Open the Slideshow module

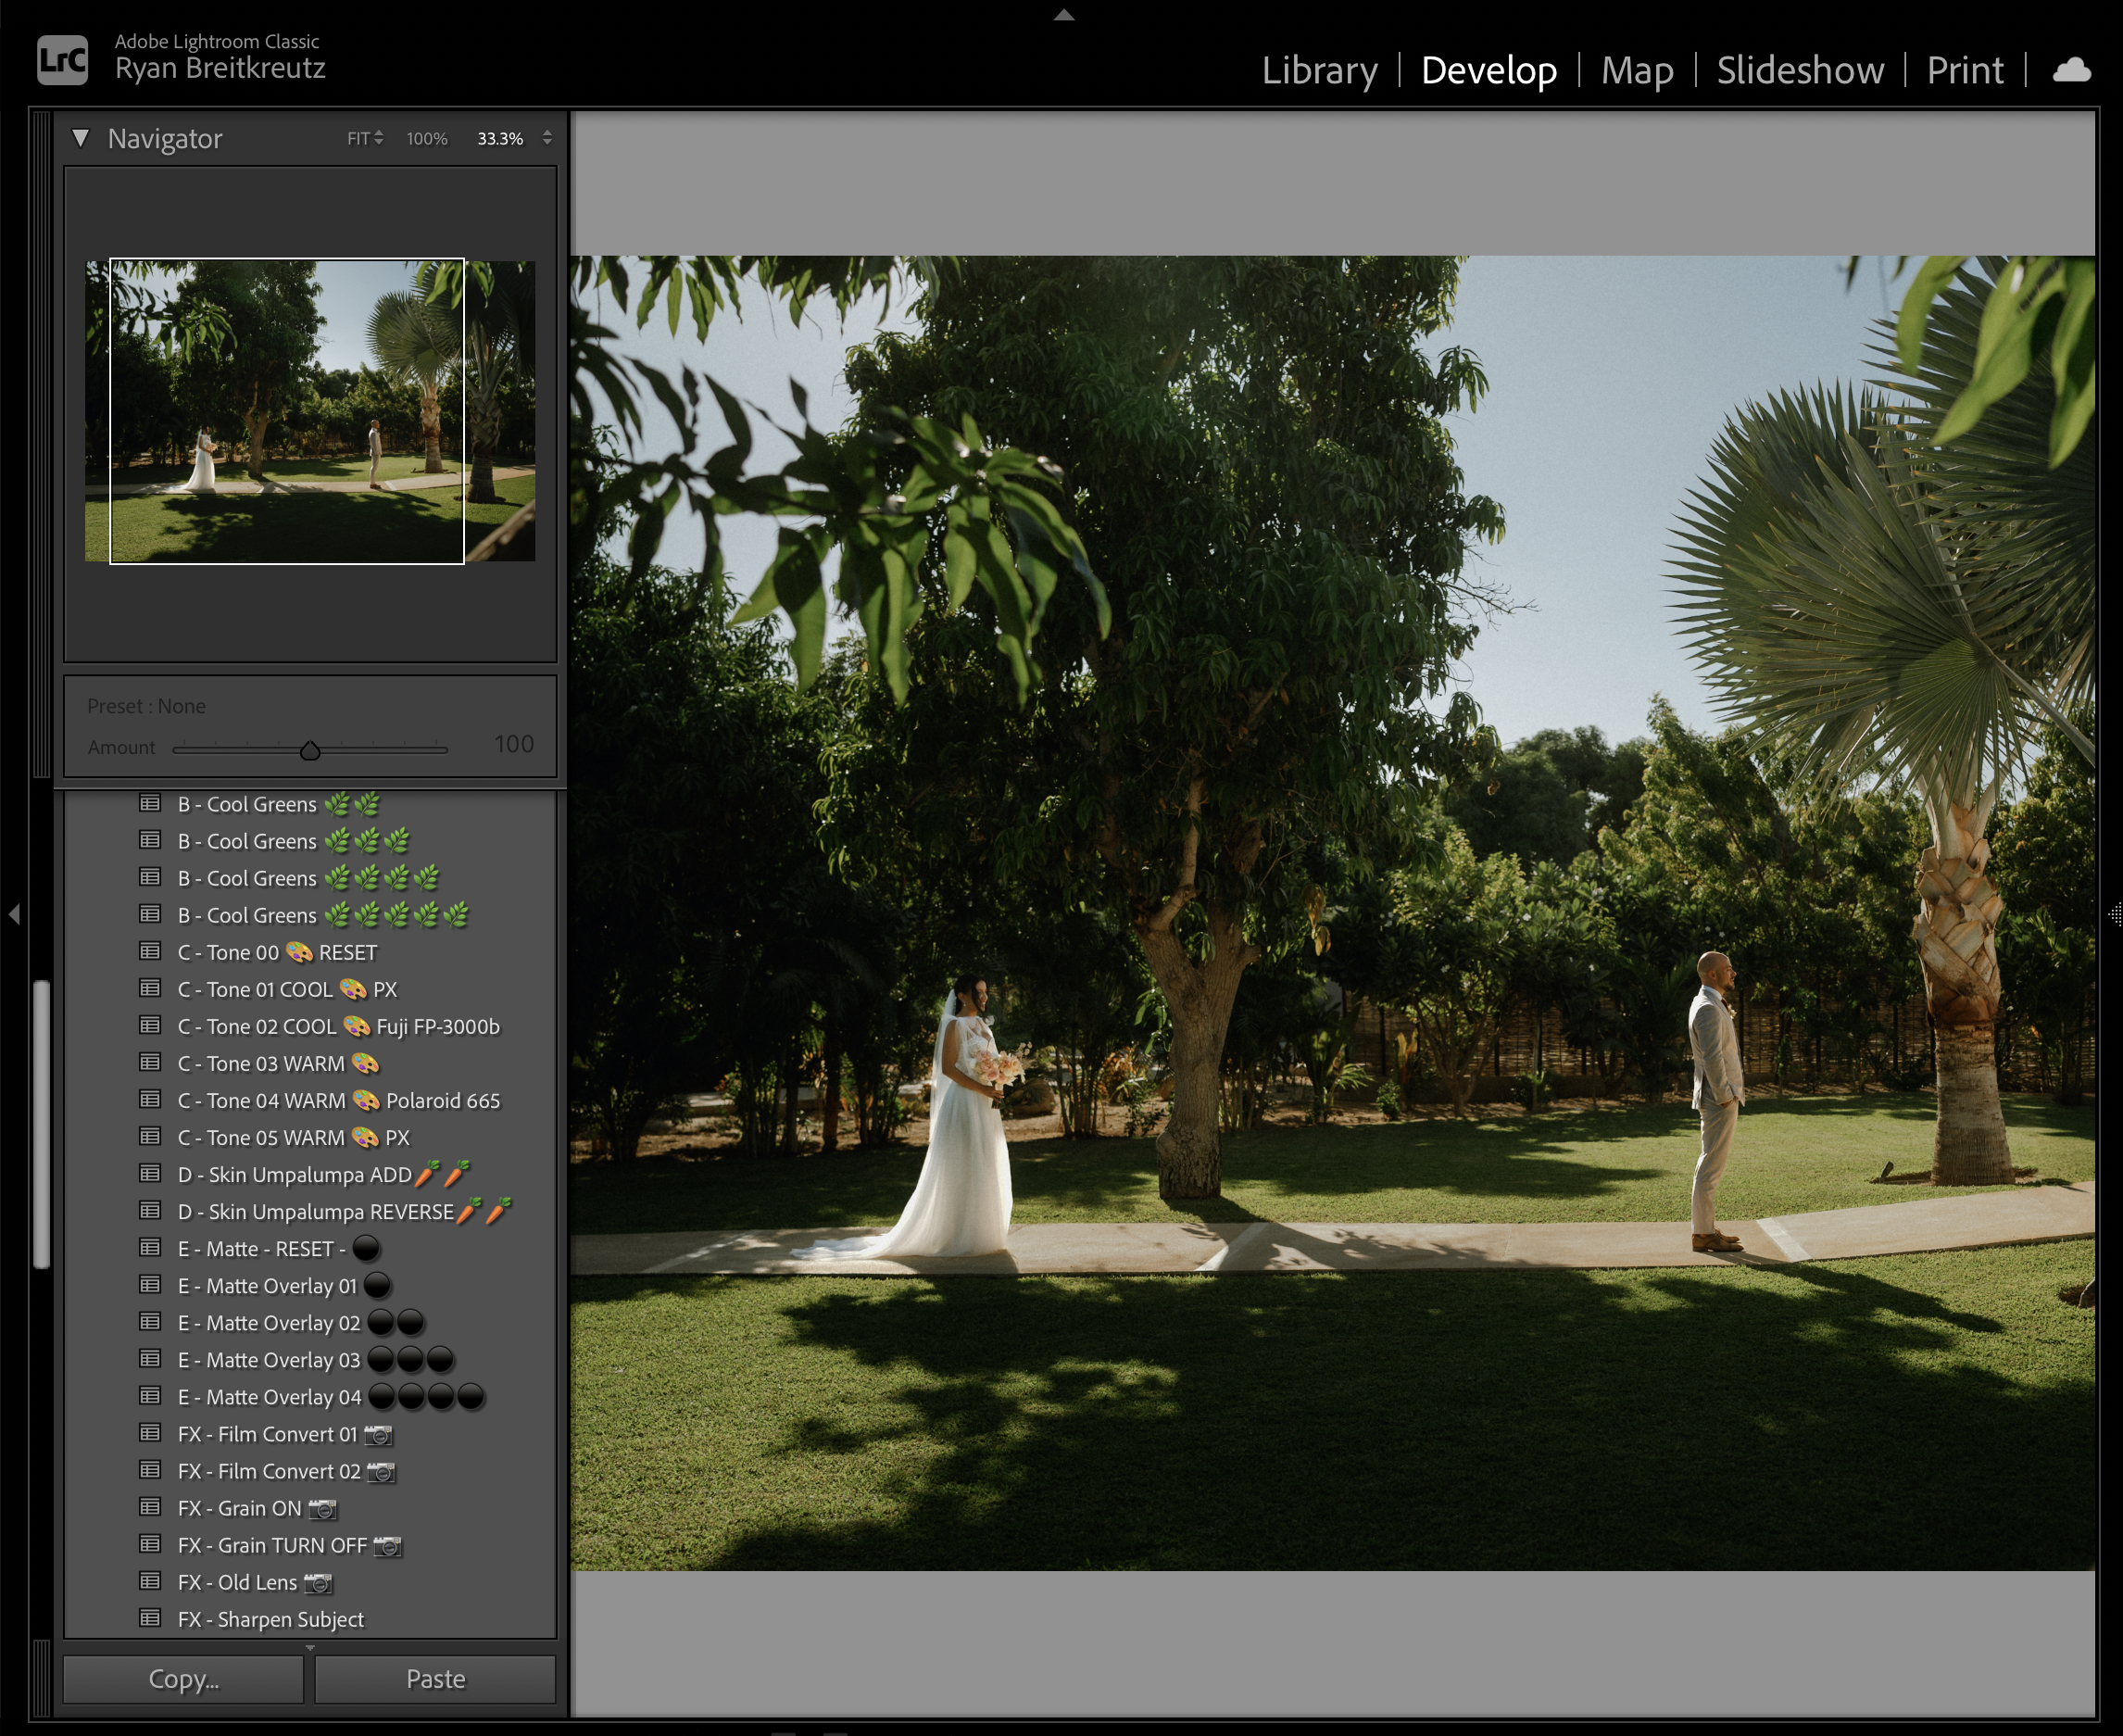[1799, 70]
